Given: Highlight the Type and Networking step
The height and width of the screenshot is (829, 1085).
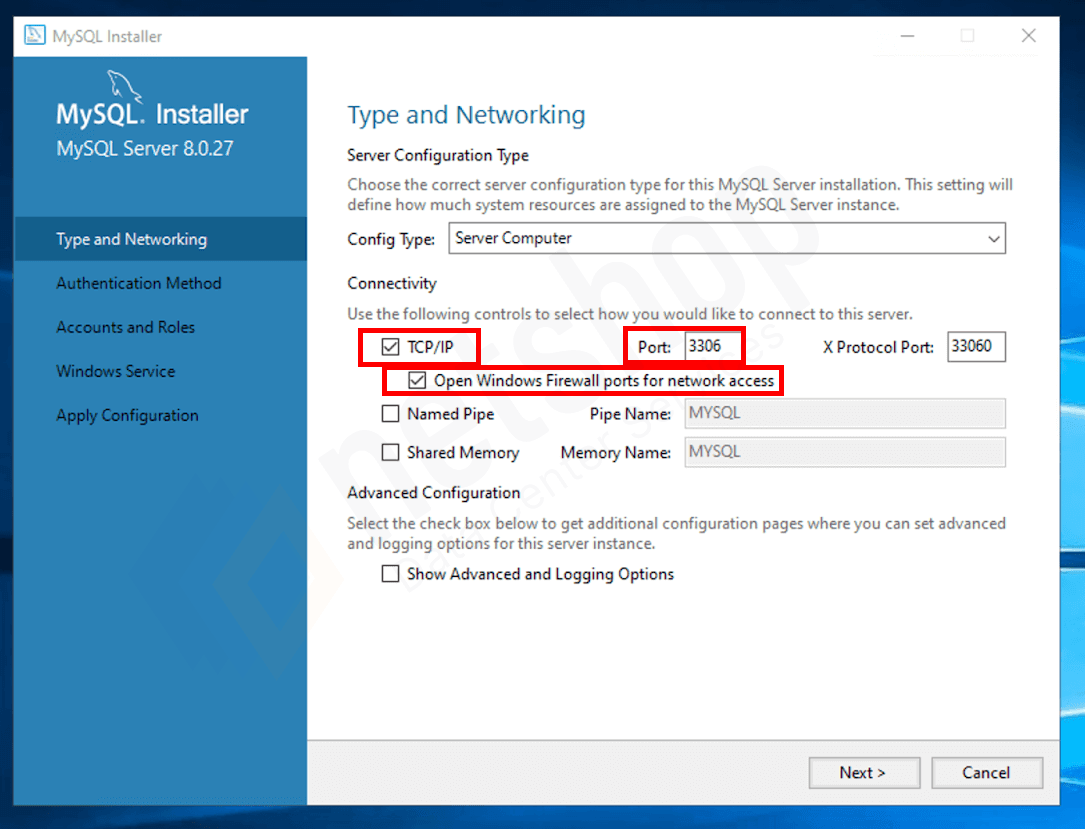Looking at the screenshot, I should 131,239.
